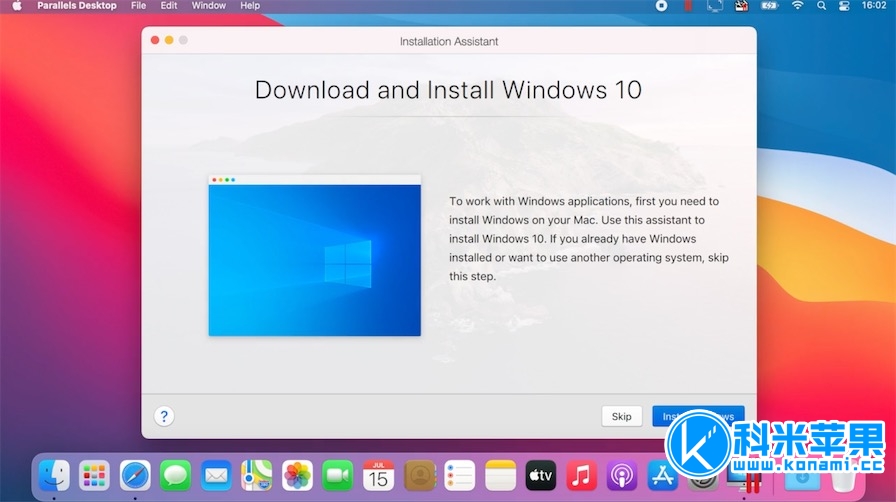Launch Safari from the Dock

(135, 476)
